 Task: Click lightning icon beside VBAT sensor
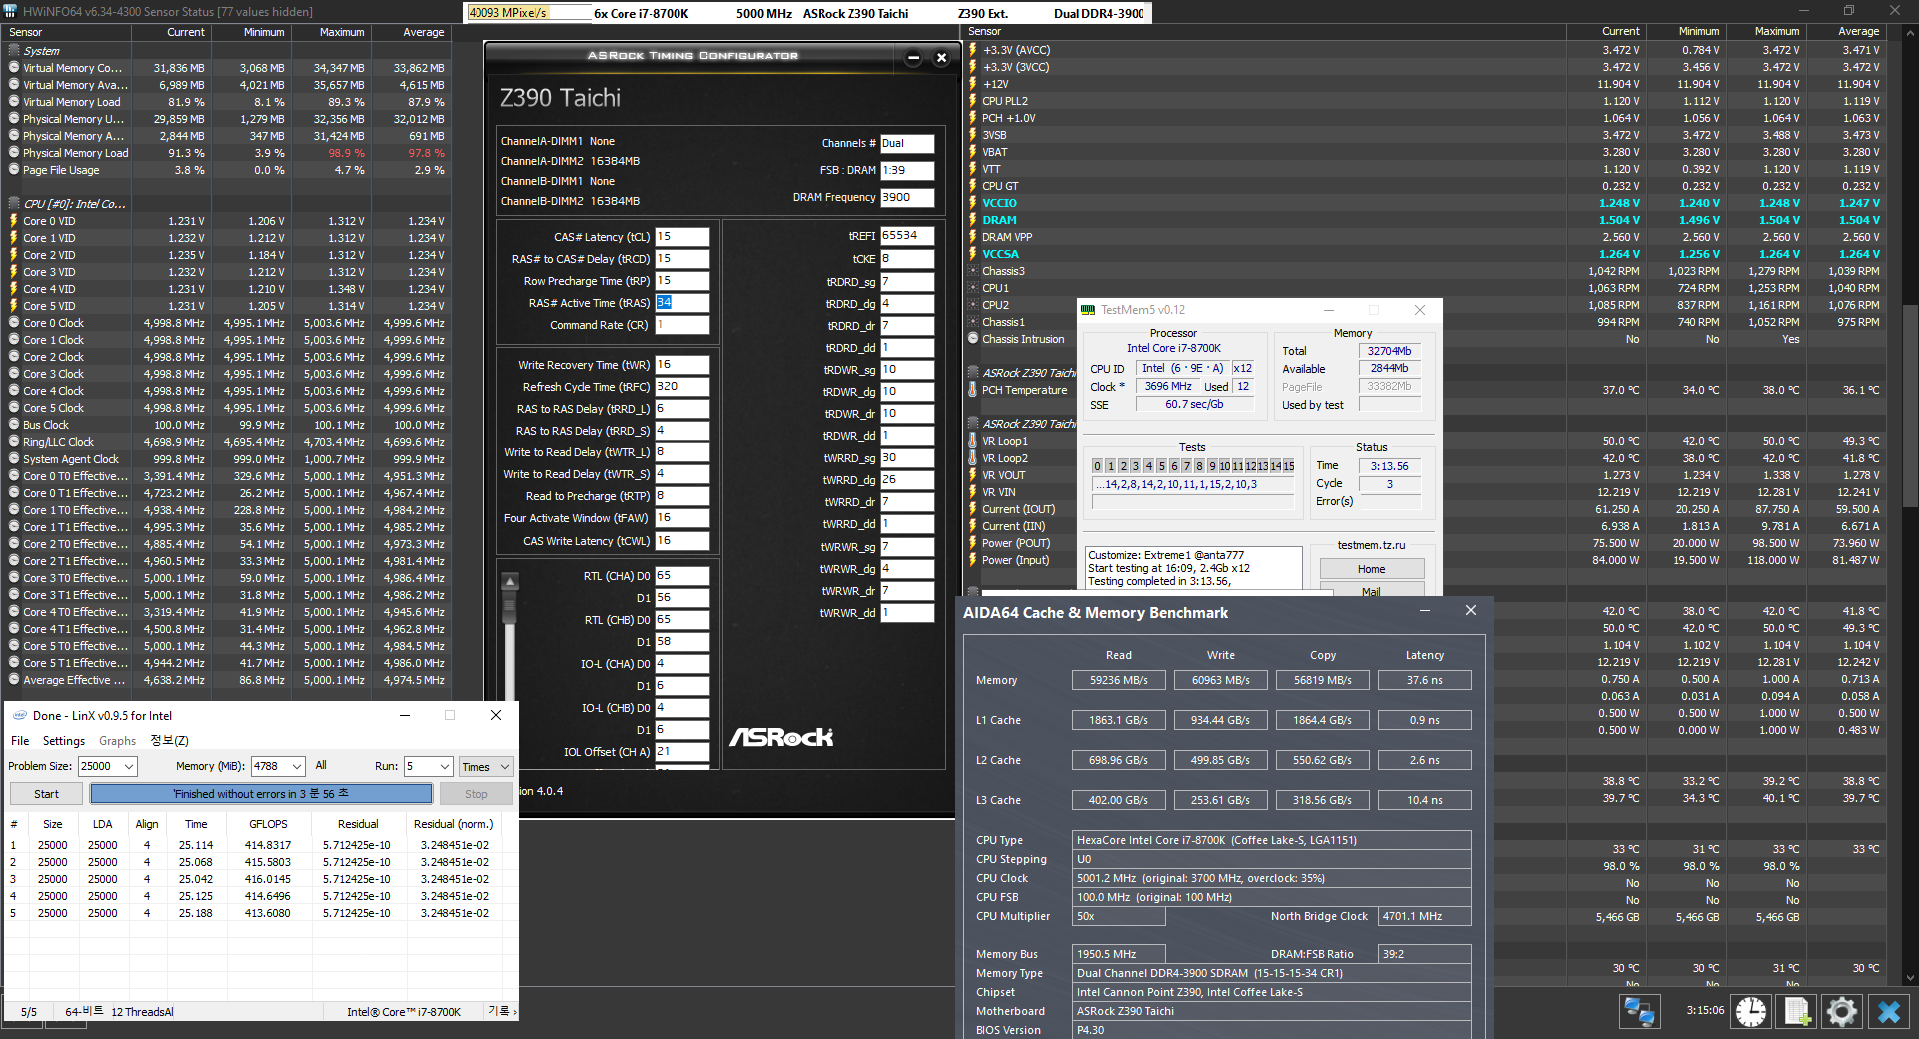pos(973,152)
